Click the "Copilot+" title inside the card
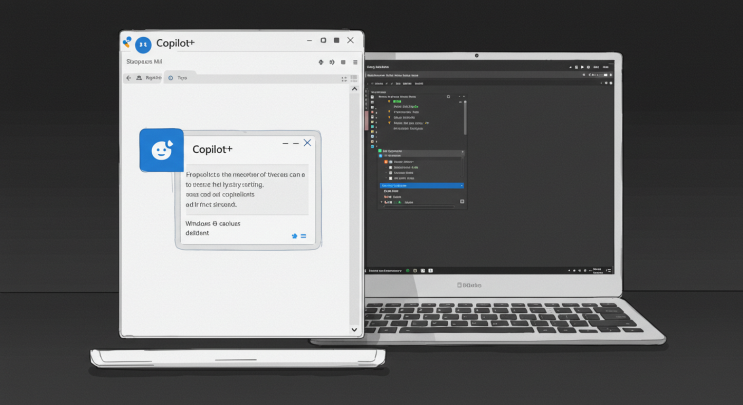743x405 pixels. (x=212, y=150)
